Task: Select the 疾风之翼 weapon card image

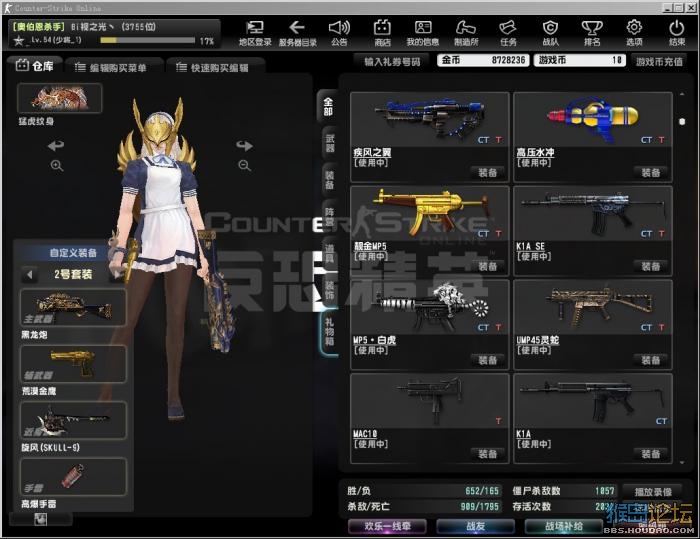Action: (429, 119)
